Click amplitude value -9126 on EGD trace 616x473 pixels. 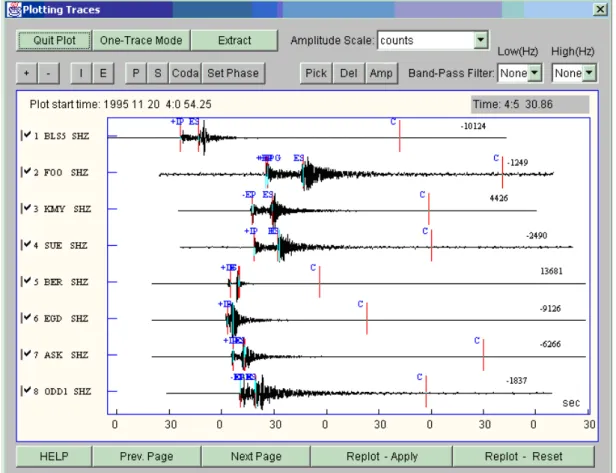point(550,309)
